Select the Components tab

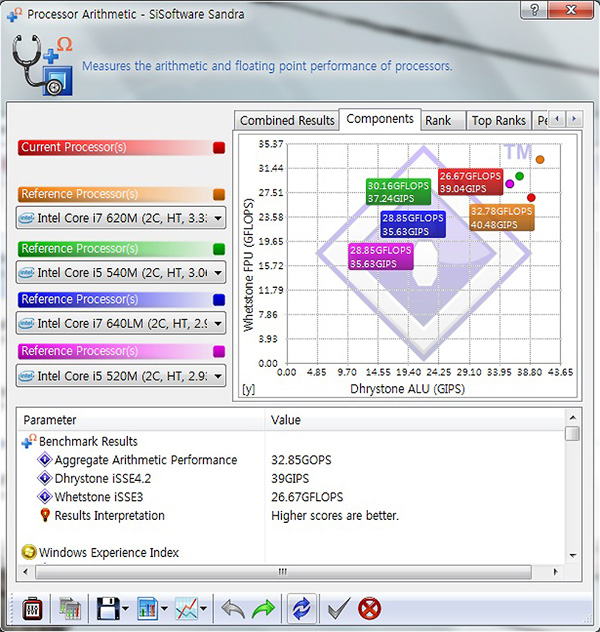[380, 119]
